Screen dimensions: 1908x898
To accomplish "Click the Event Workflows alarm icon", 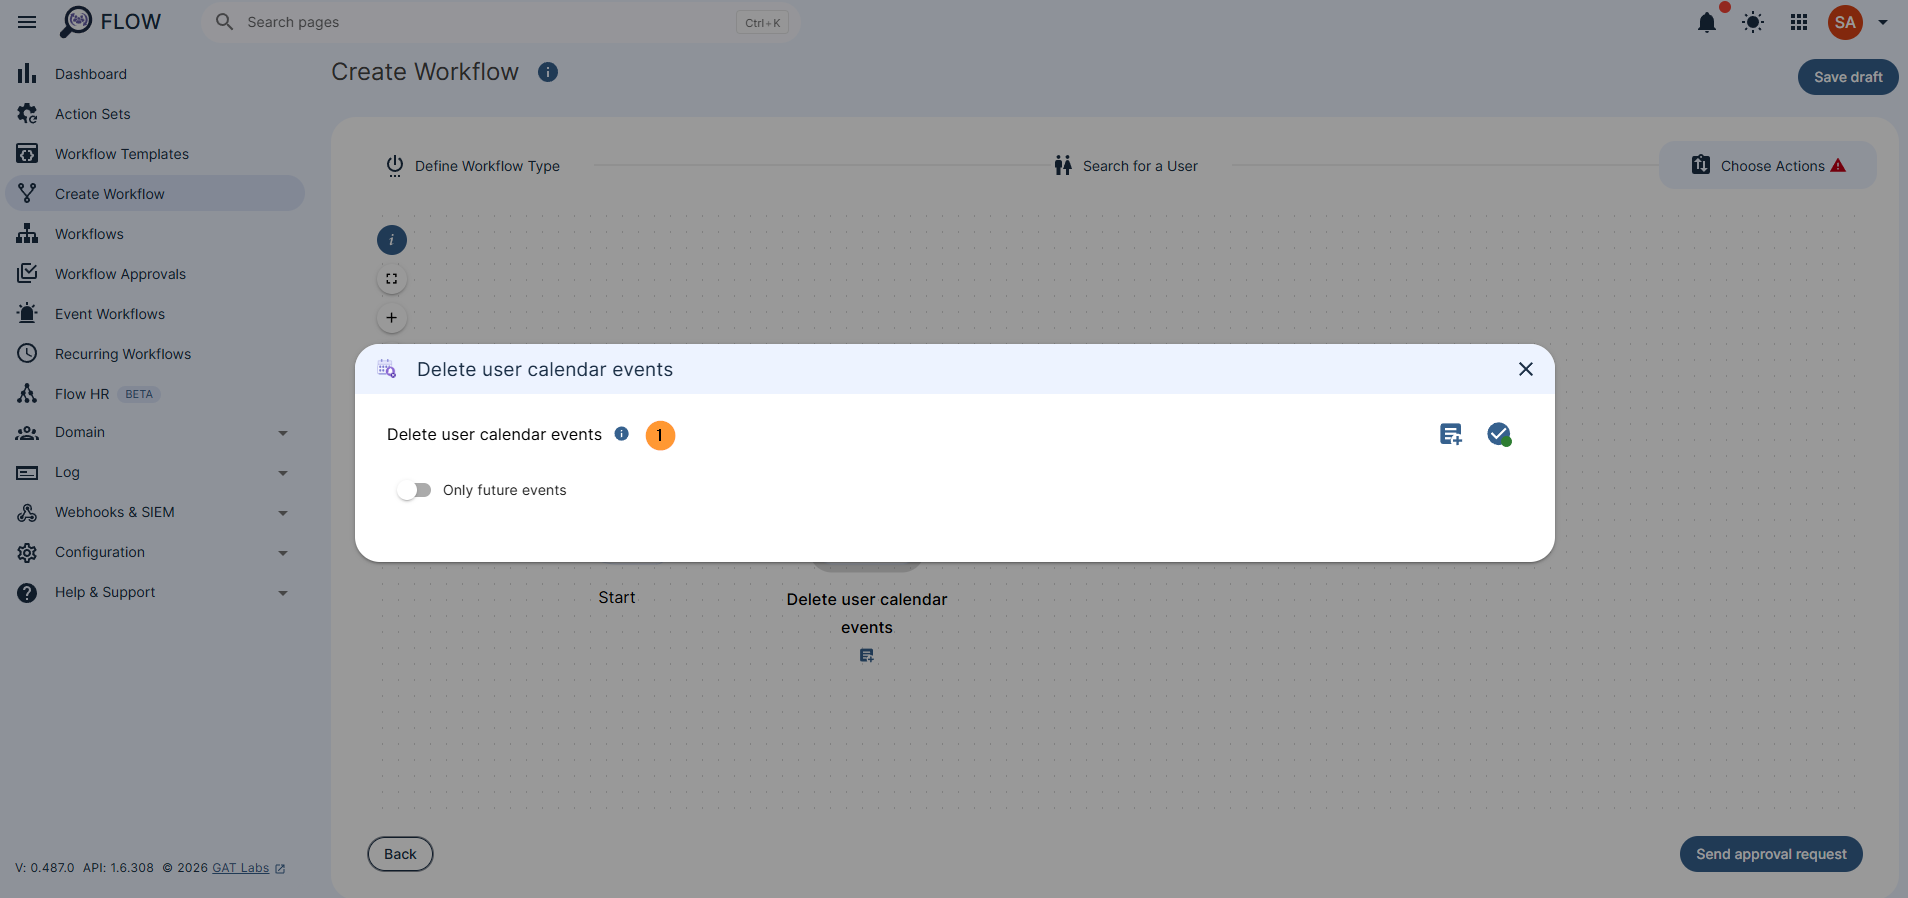I will click(x=27, y=314).
